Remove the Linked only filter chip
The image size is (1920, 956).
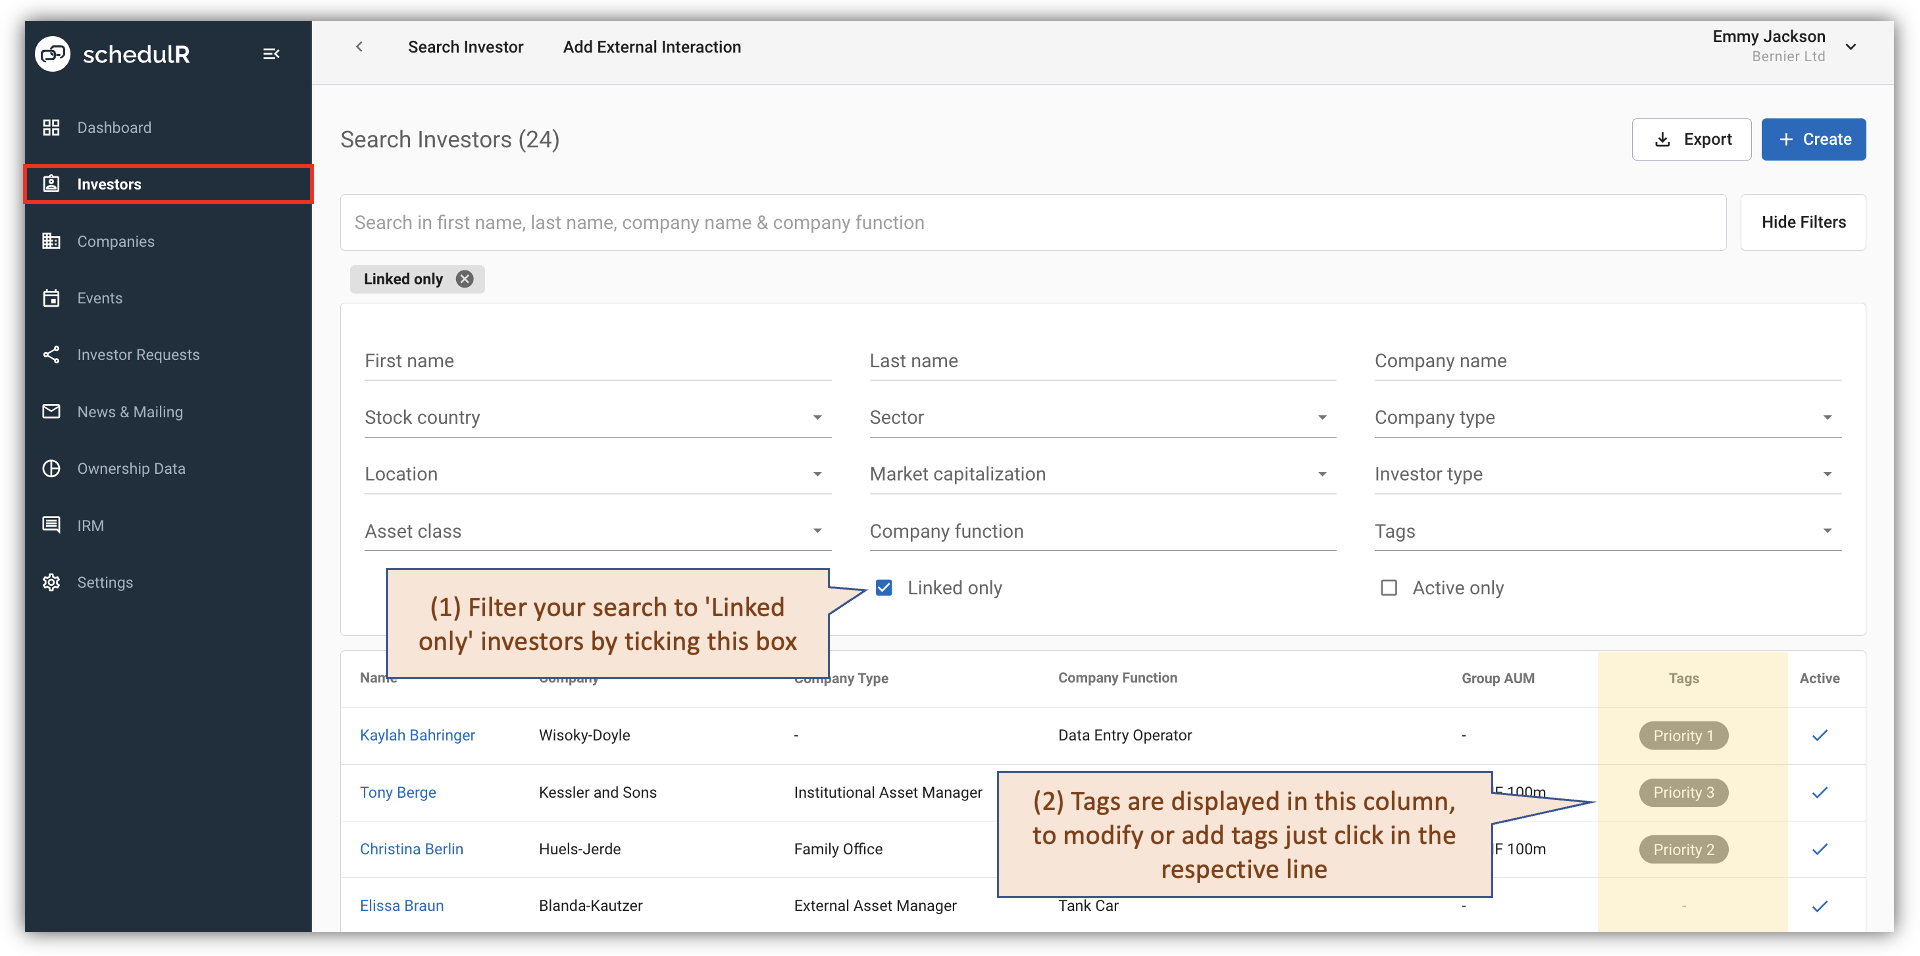click(x=464, y=279)
